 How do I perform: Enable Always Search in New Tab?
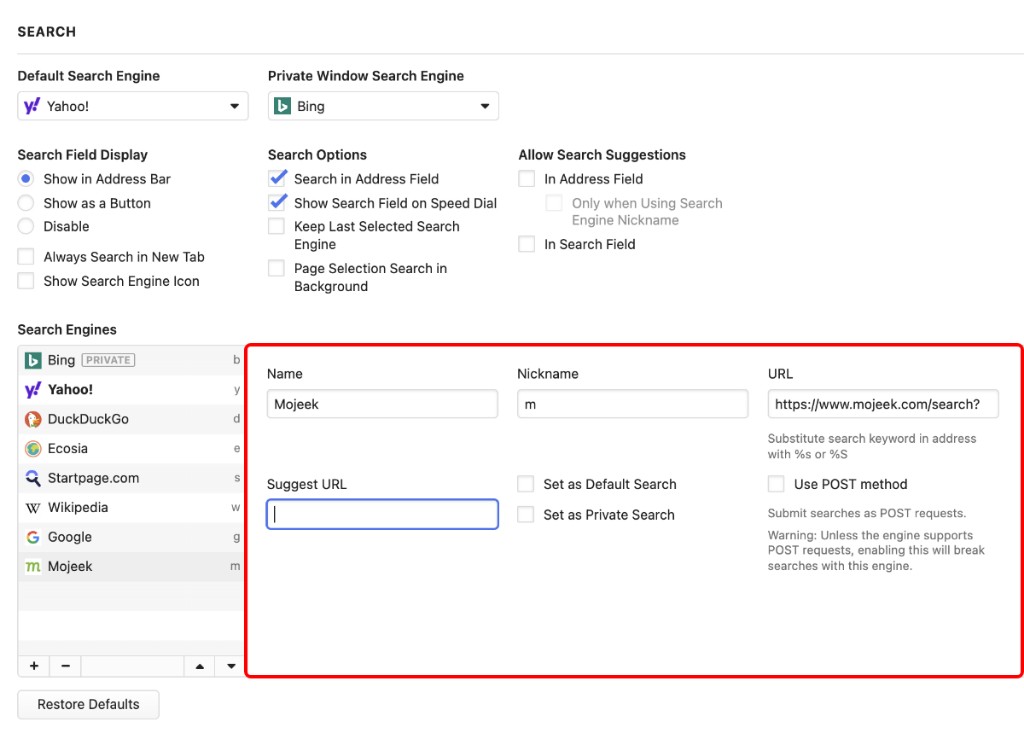click(26, 257)
